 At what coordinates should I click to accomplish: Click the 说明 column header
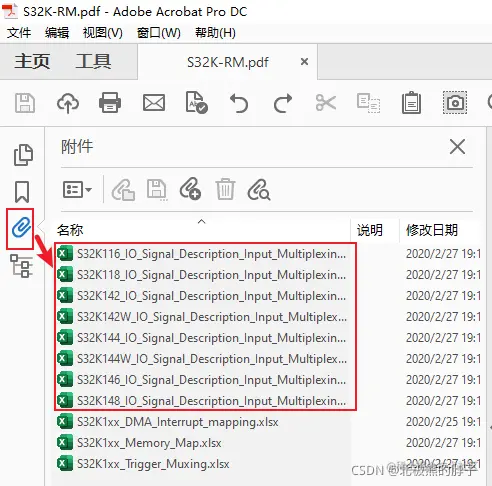click(370, 230)
